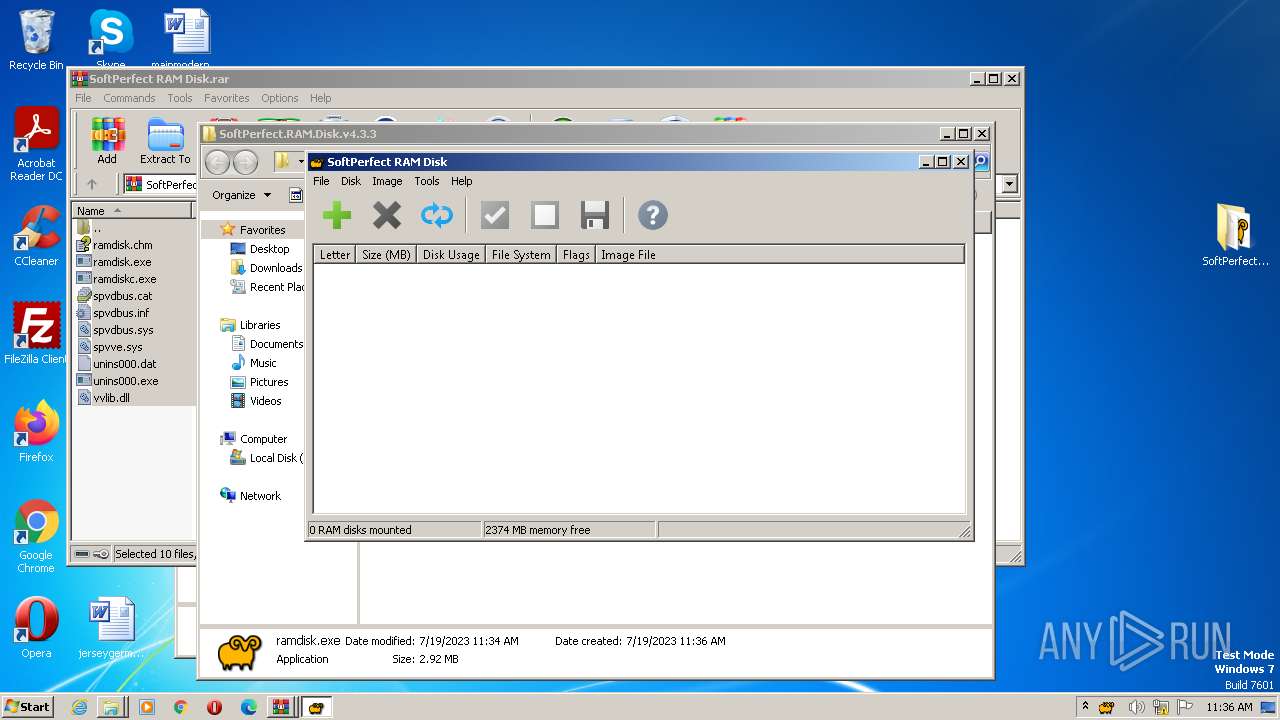Click the Remove disk X icon
The width and height of the screenshot is (1280, 720).
point(386,215)
